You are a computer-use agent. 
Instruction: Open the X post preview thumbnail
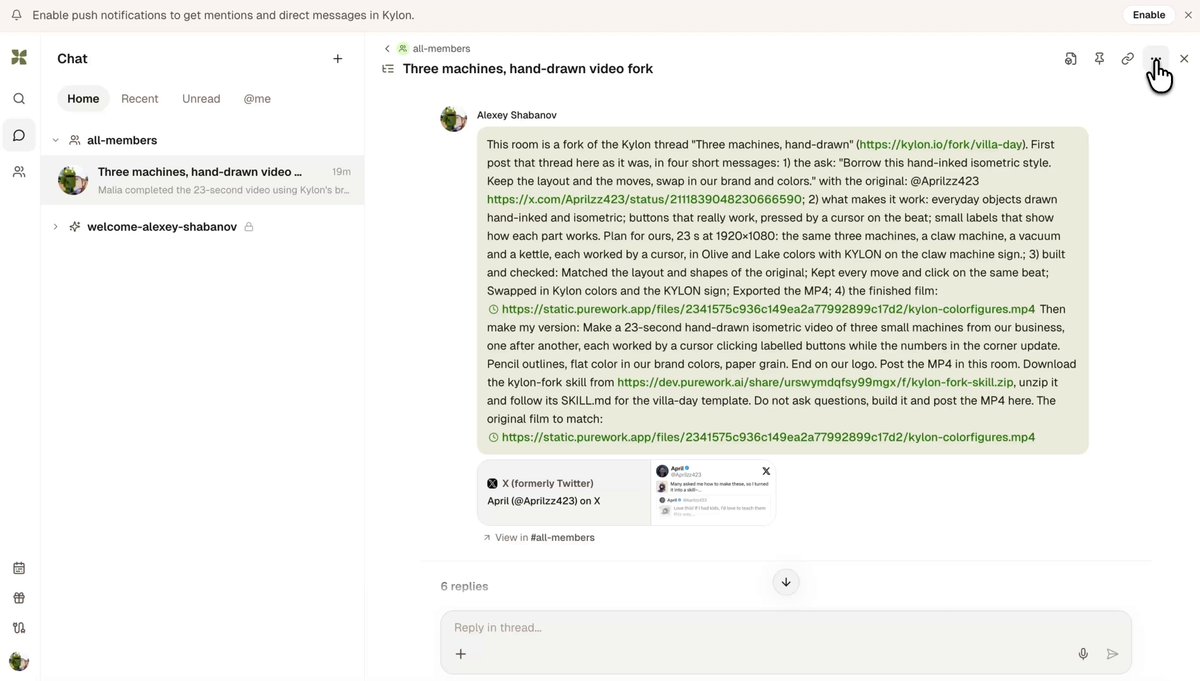click(x=713, y=492)
